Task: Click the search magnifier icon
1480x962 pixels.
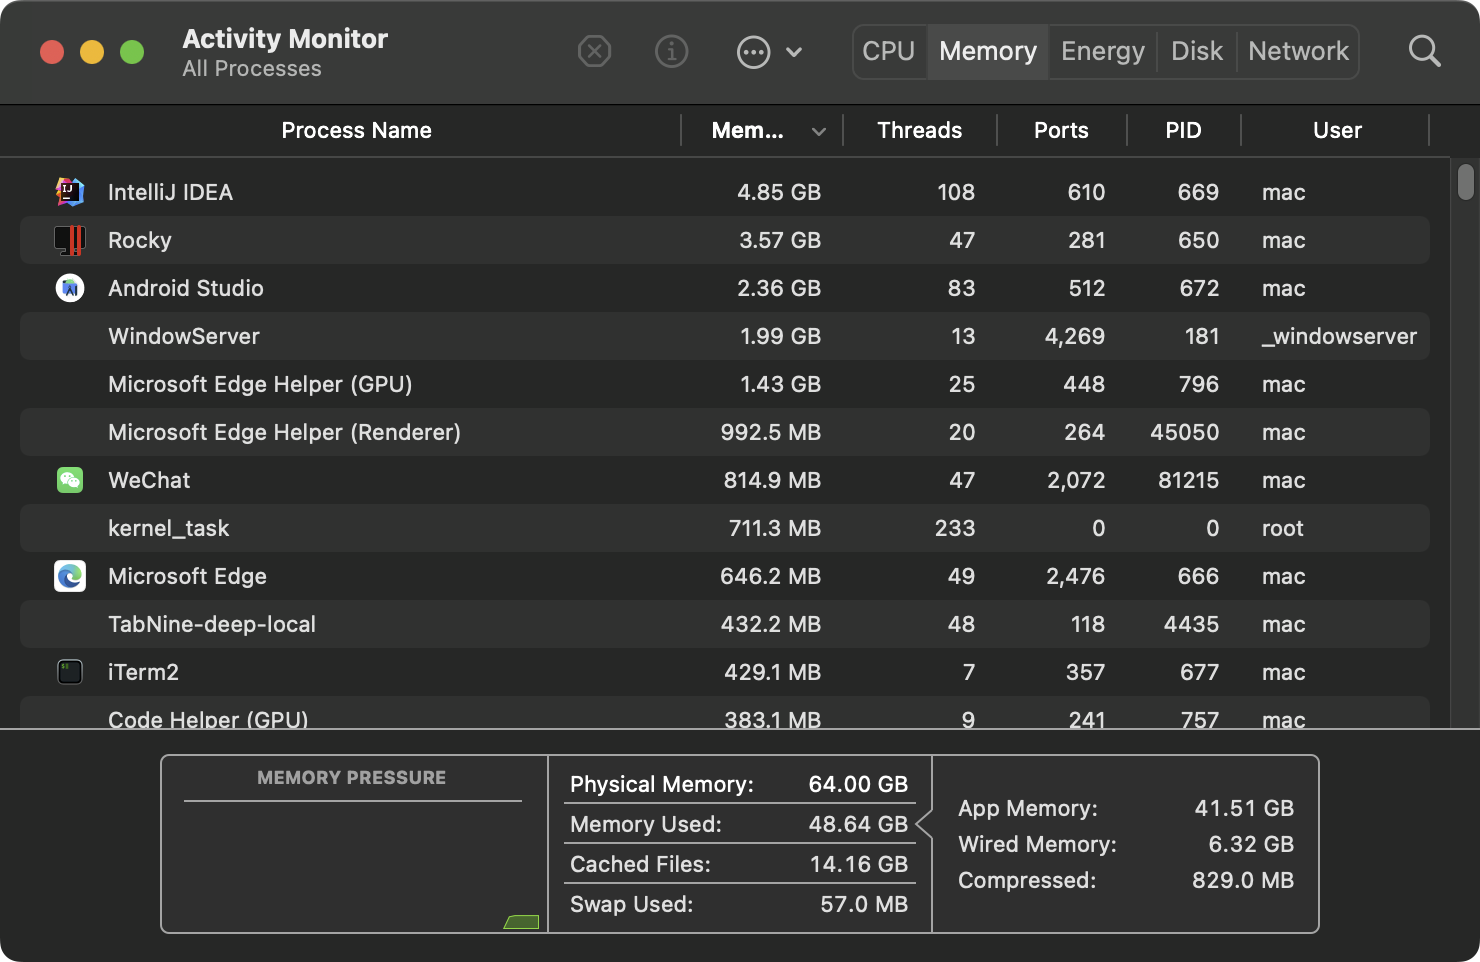Action: (1424, 51)
